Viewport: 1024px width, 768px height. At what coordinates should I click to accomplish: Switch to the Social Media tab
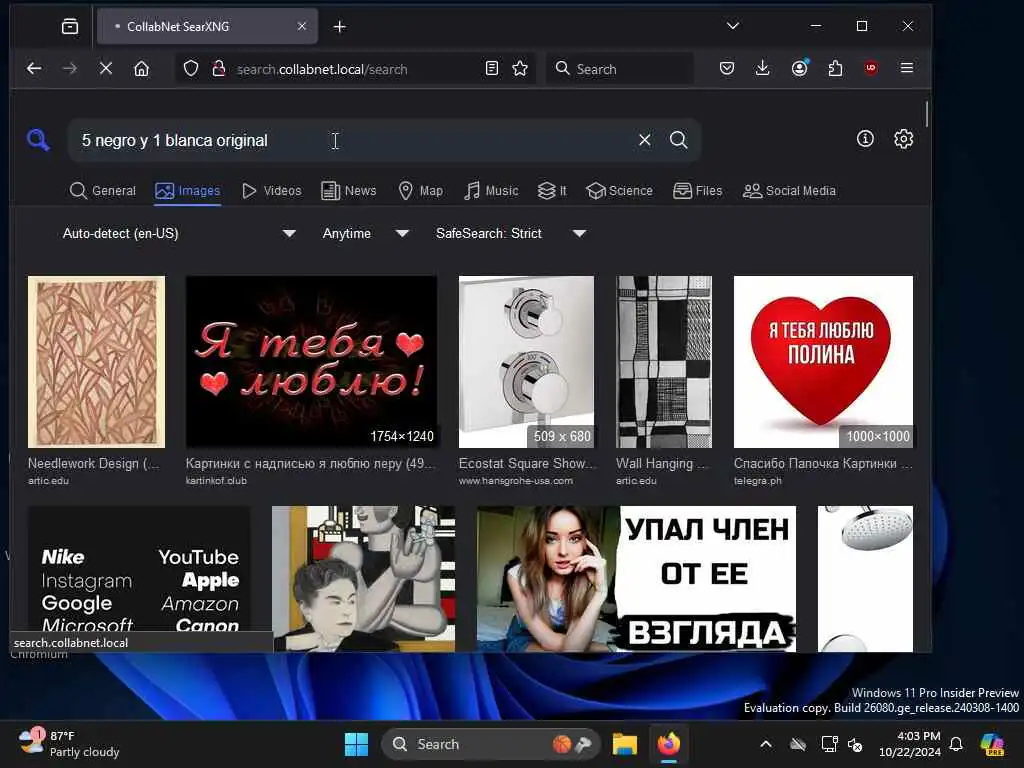pyautogui.click(x=790, y=191)
